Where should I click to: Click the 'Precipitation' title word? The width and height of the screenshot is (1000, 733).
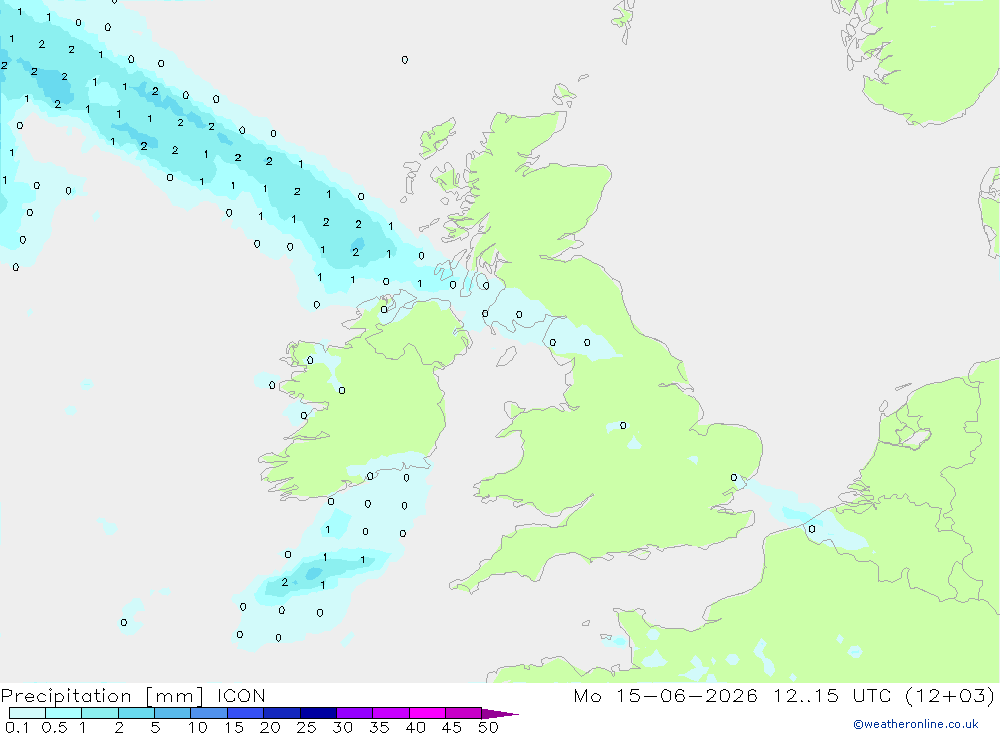(66, 696)
